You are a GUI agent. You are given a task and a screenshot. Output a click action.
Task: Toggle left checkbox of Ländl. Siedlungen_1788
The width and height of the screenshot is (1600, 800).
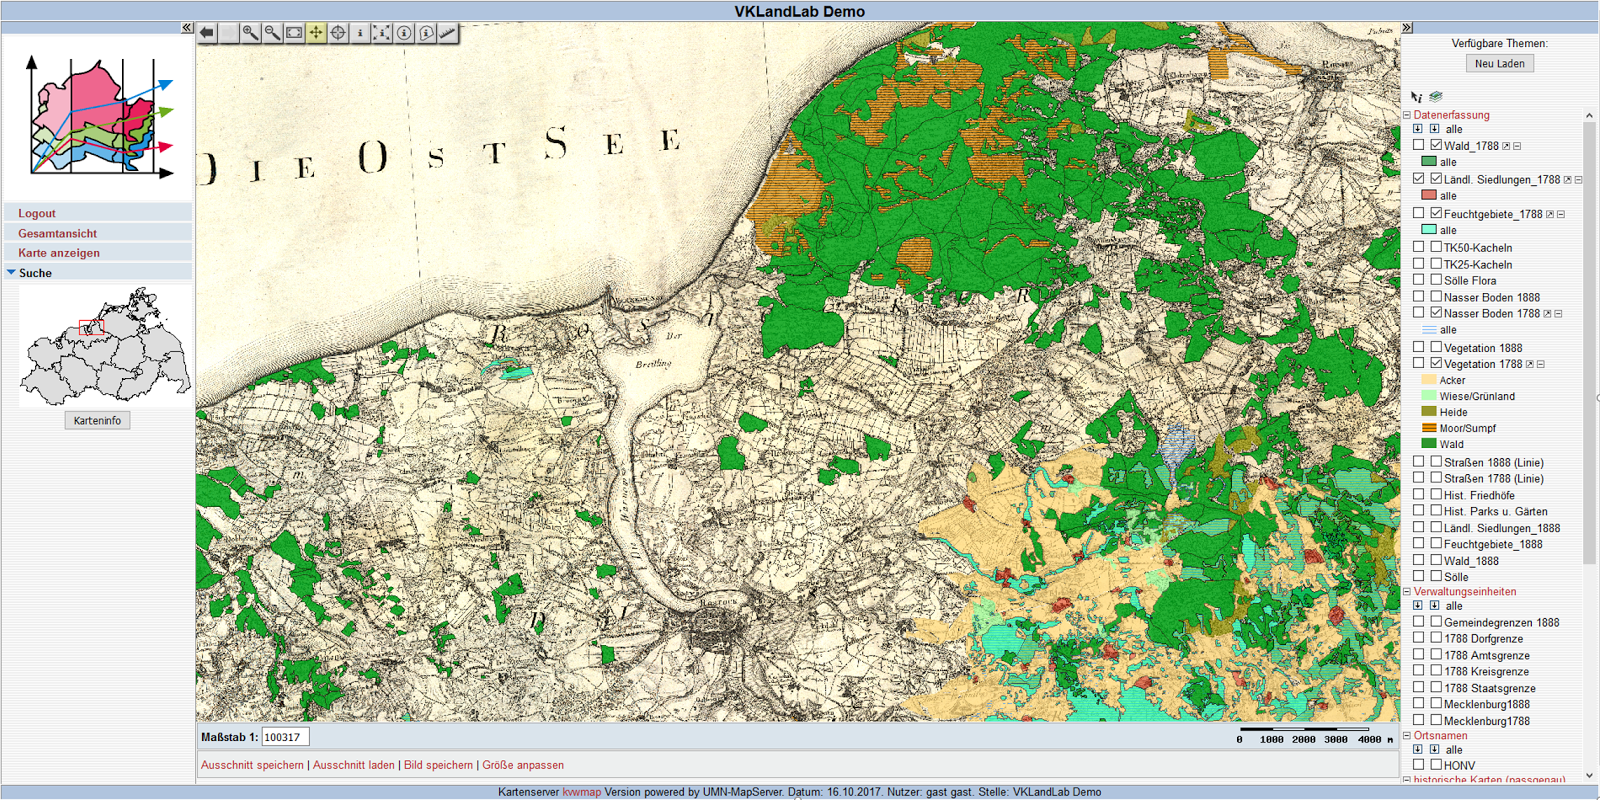click(1419, 179)
